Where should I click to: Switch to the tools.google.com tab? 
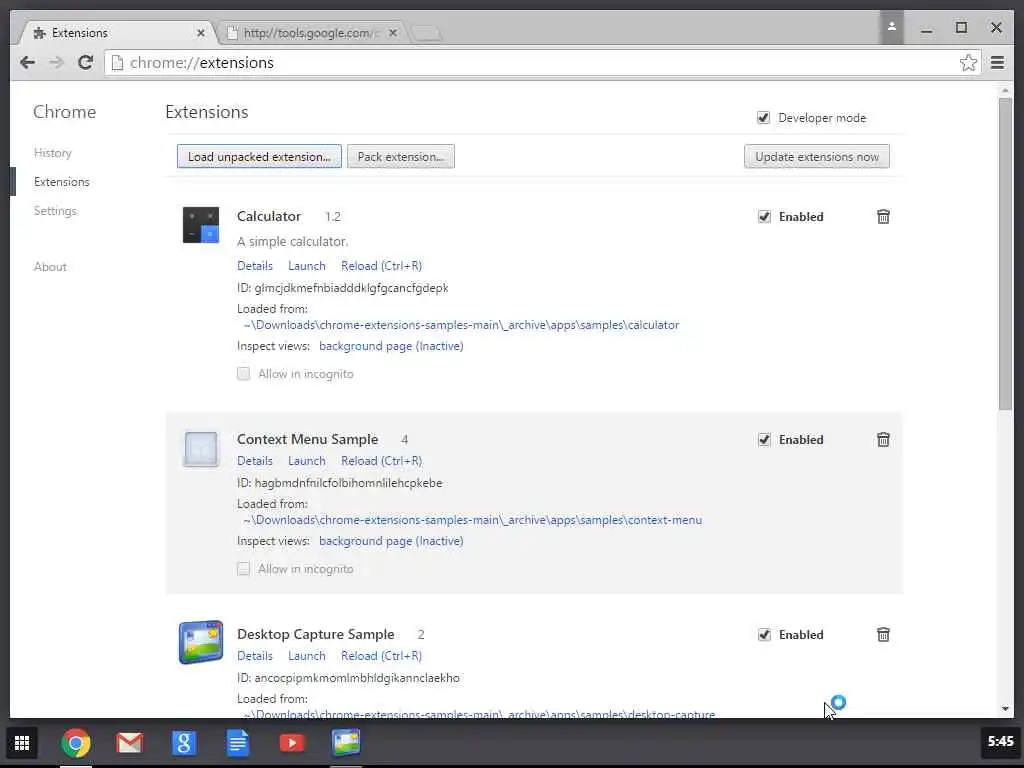310,33
